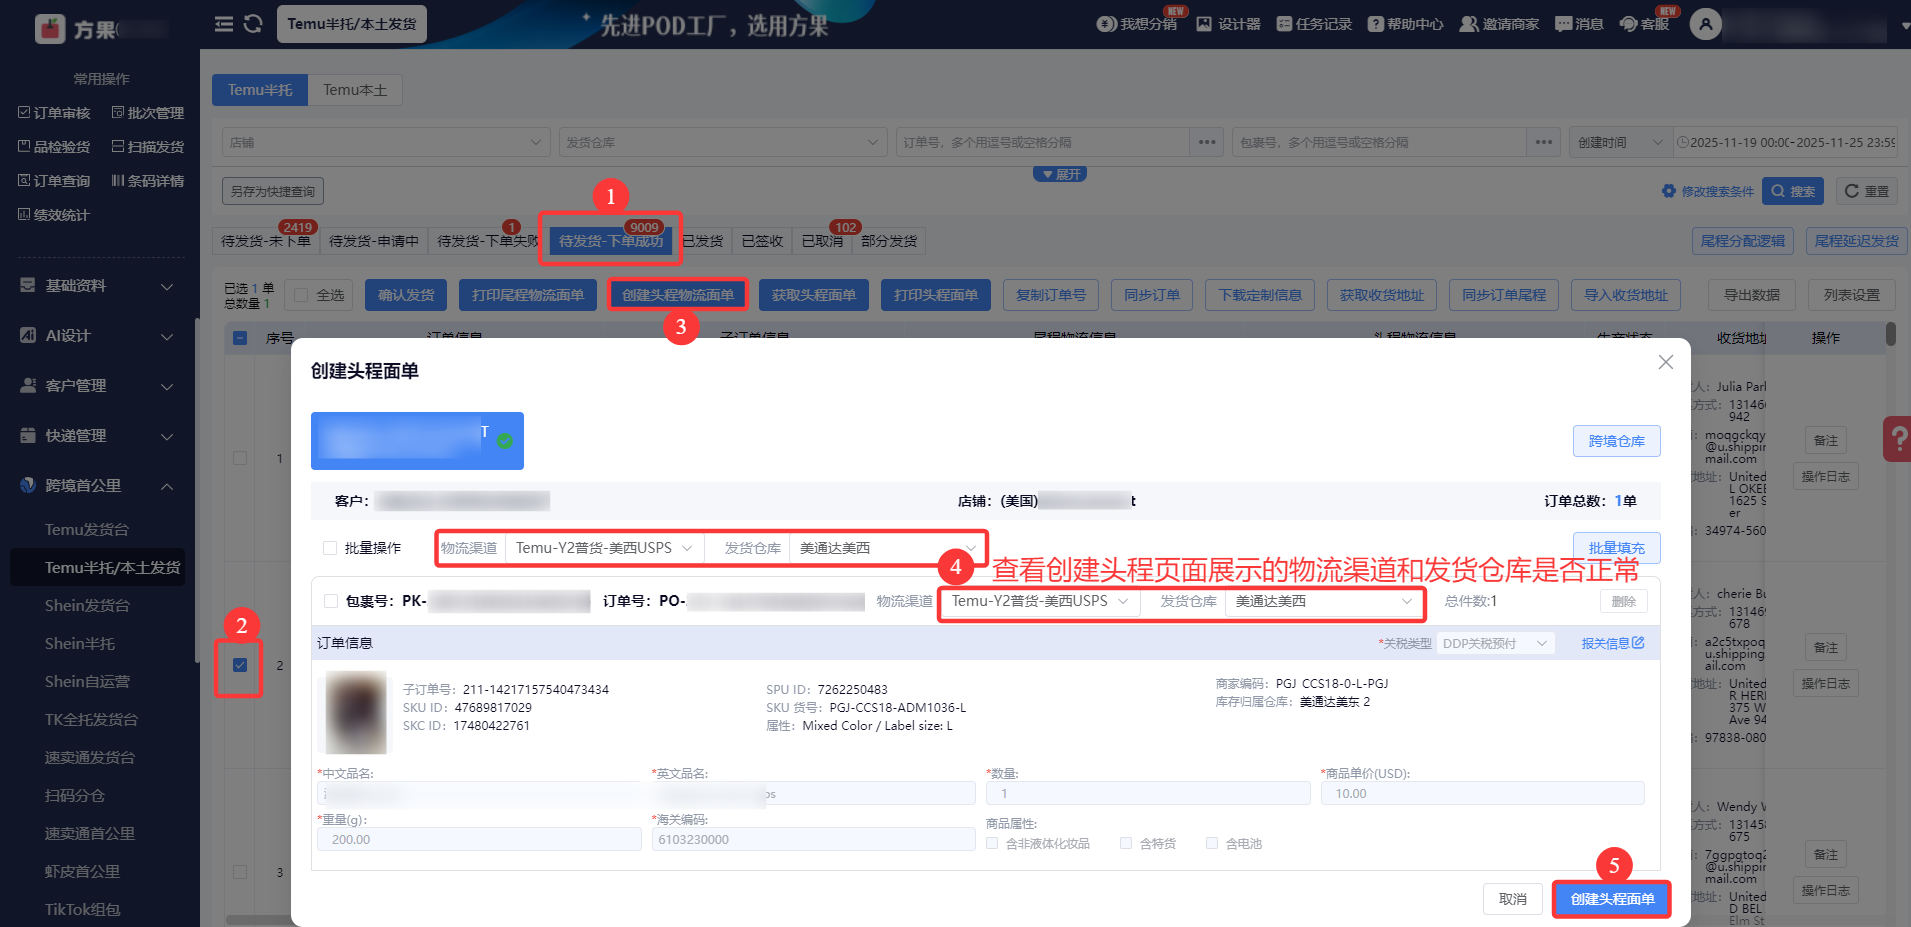Open Shein发货台 in the sidebar

(x=88, y=606)
